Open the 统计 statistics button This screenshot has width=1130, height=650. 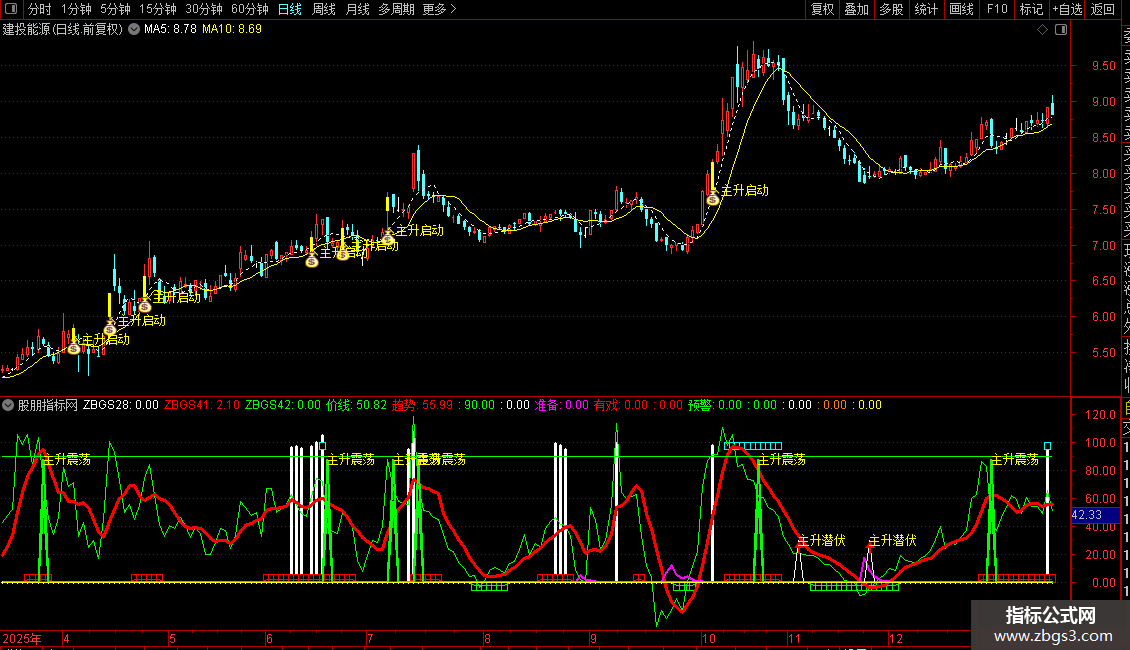(926, 9)
